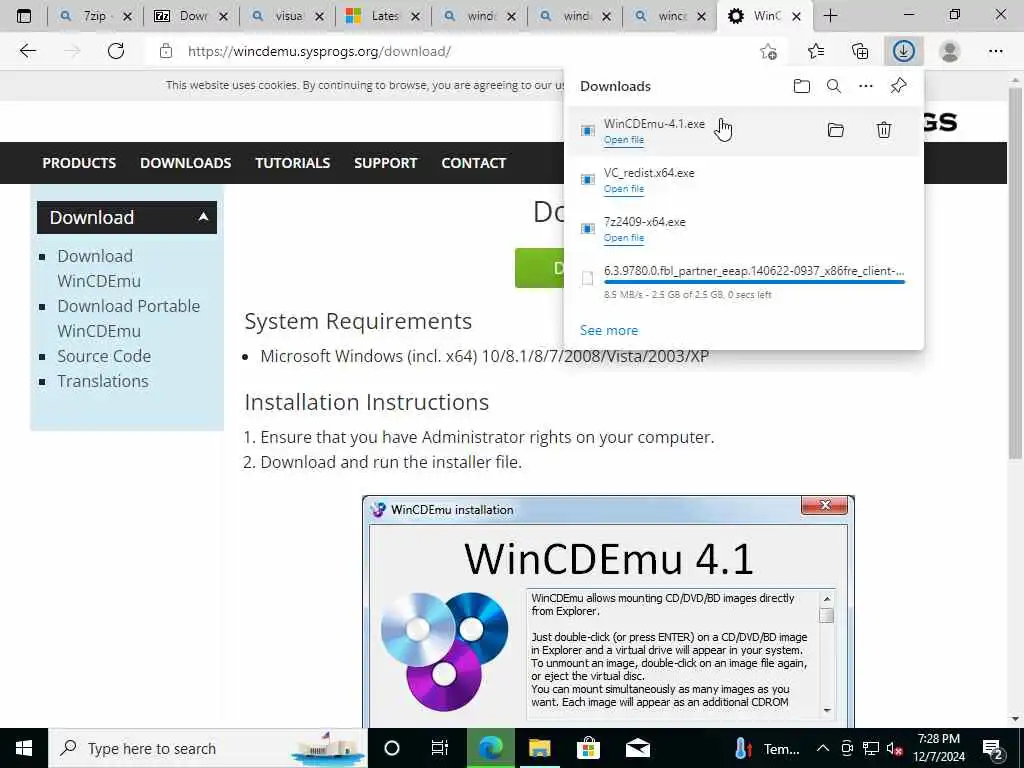Open Microsoft Store from taskbar

pyautogui.click(x=588, y=748)
